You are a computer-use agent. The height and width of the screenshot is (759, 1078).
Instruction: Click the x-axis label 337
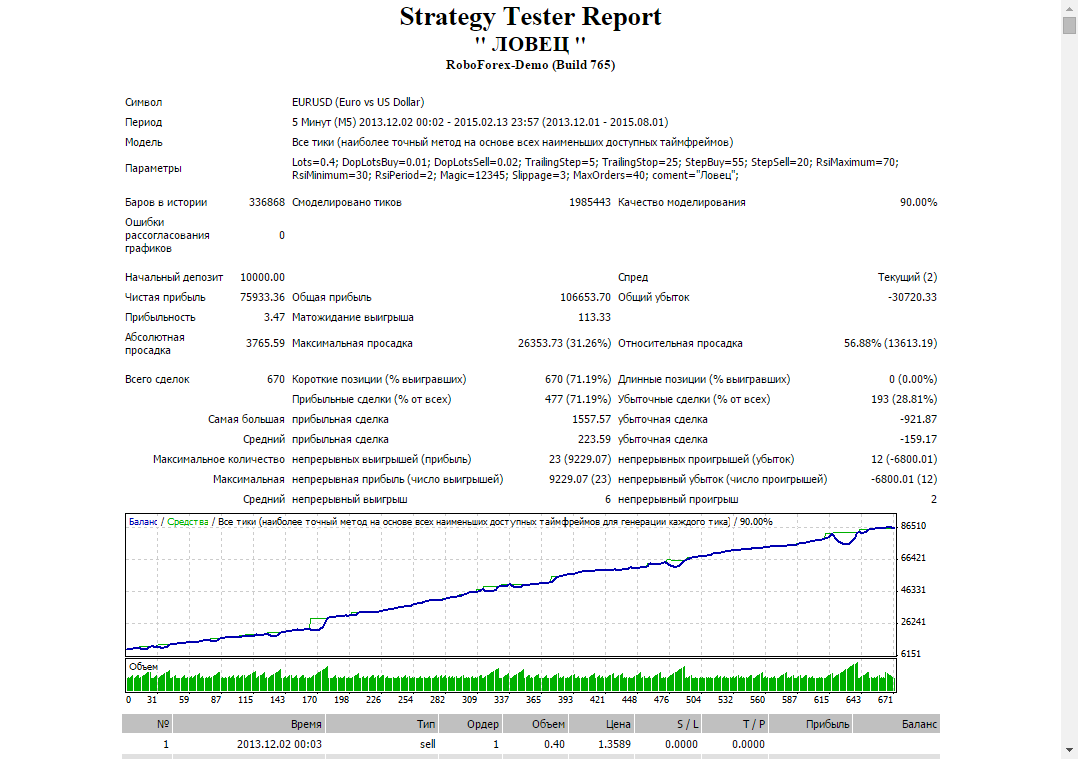pos(501,700)
